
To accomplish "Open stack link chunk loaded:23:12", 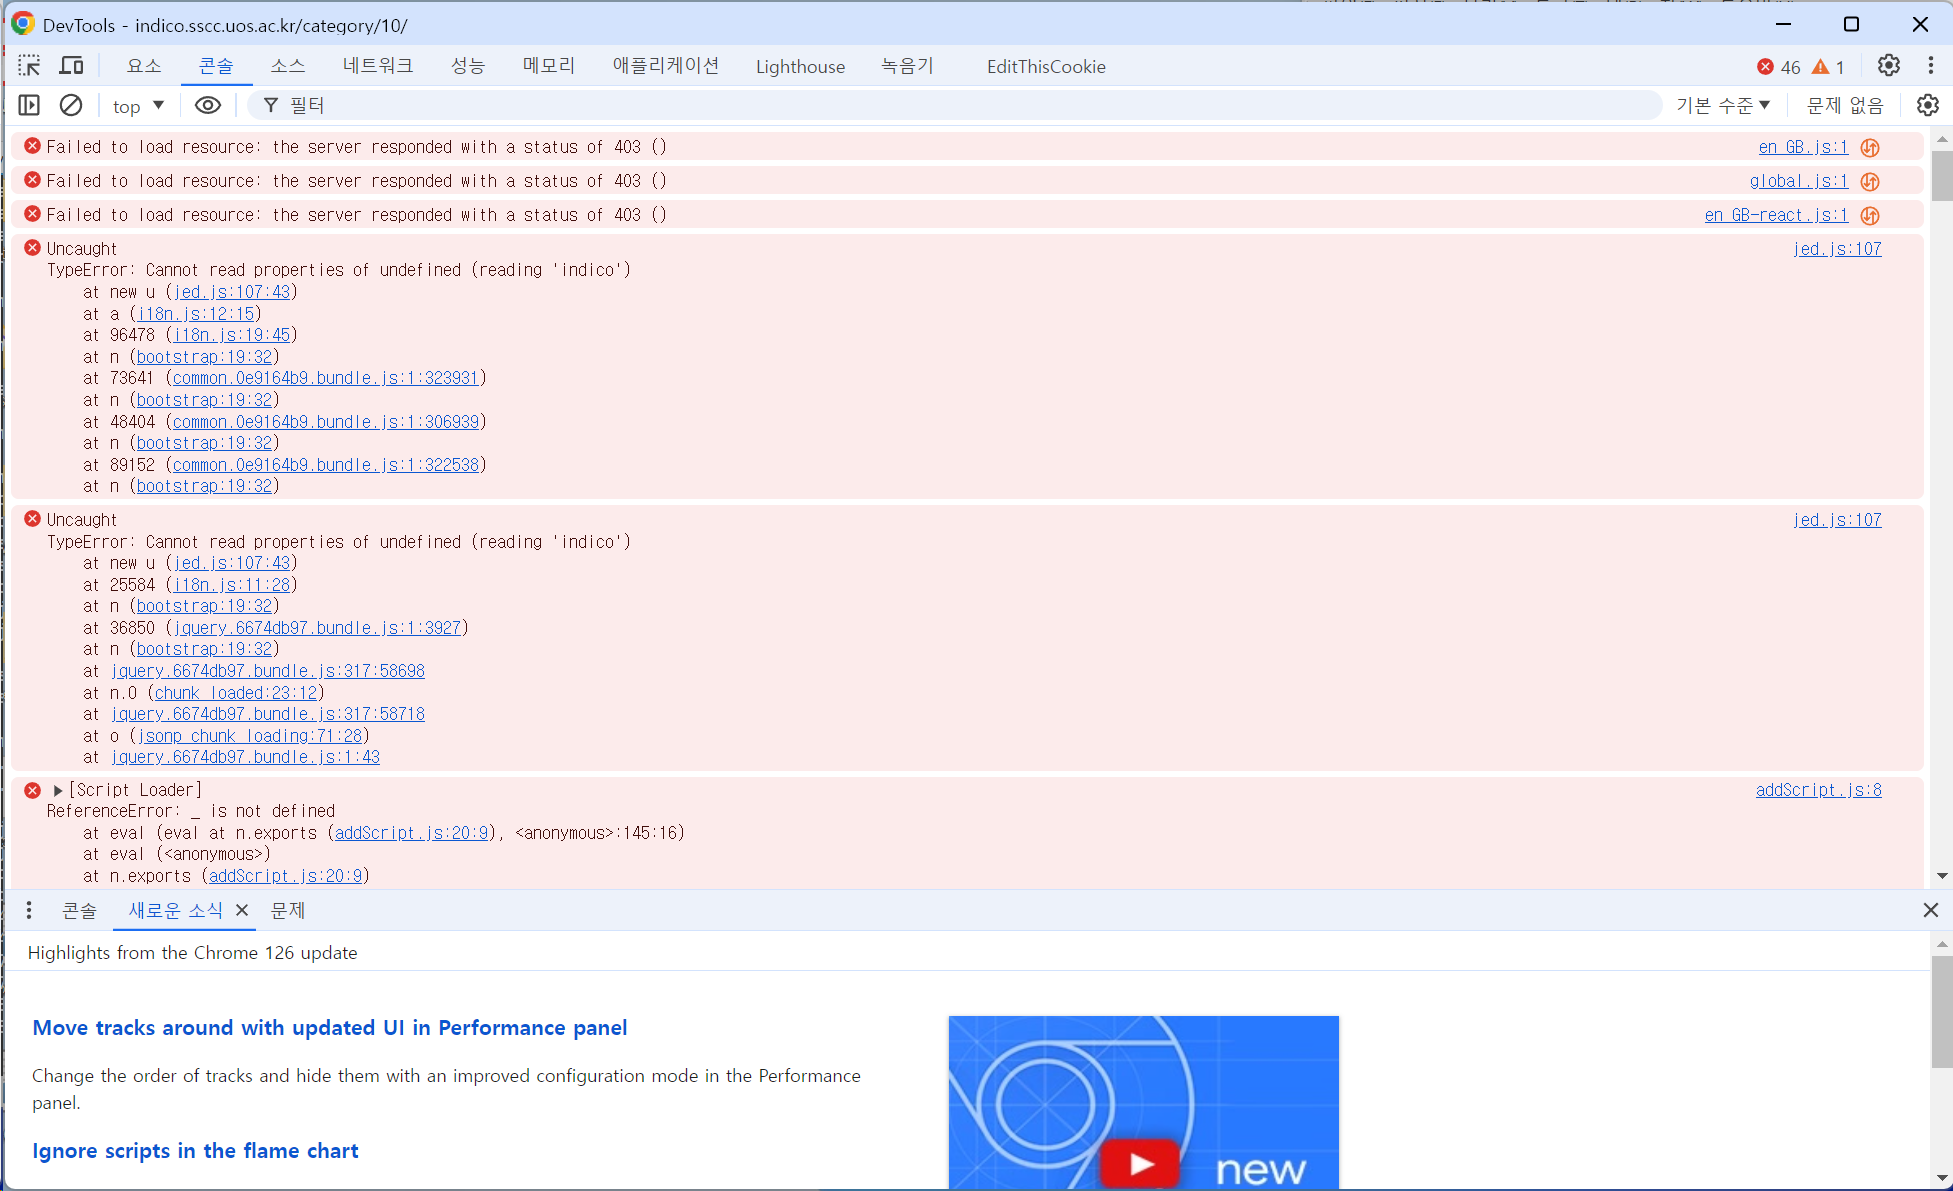I will coord(235,693).
